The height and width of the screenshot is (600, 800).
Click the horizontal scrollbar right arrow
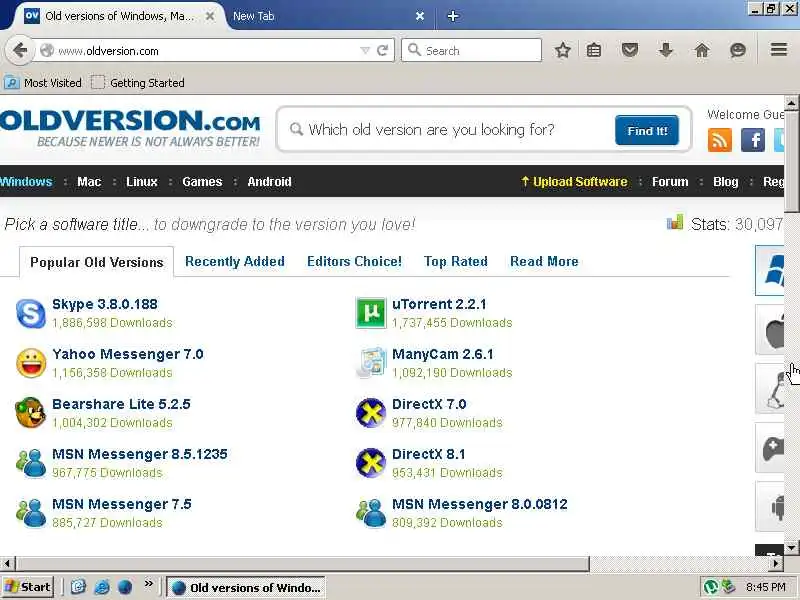[776, 563]
